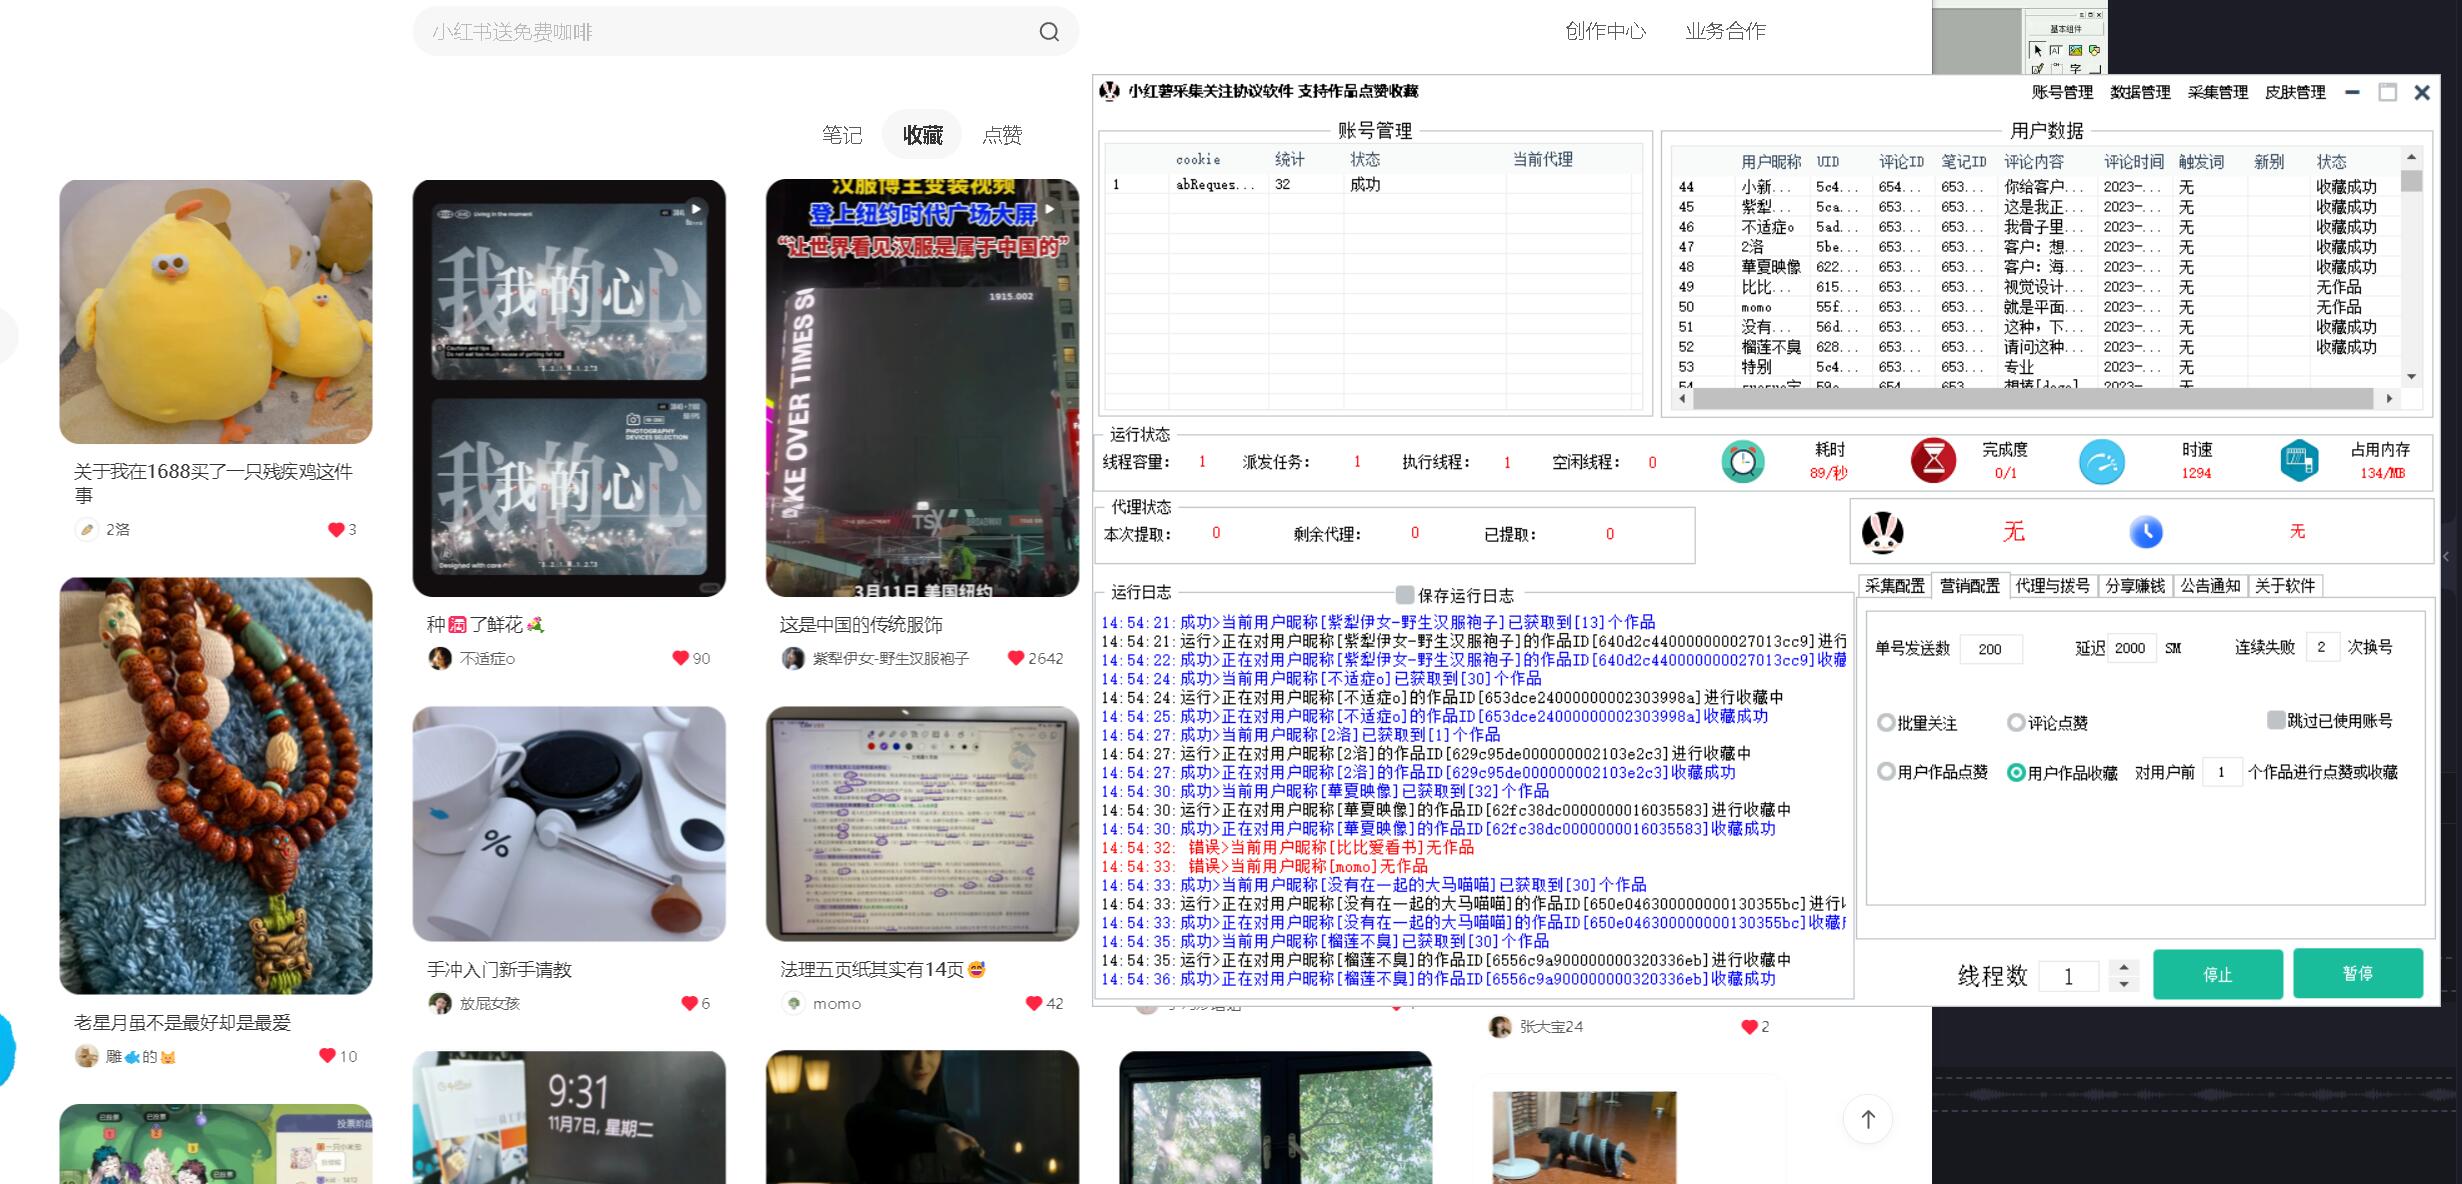The height and width of the screenshot is (1184, 2462).
Task: Click the blue clock timer icon
Action: [2145, 532]
